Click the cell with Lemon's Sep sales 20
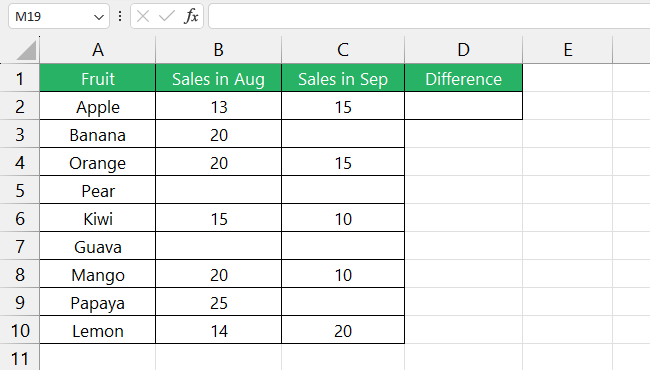 pos(343,331)
